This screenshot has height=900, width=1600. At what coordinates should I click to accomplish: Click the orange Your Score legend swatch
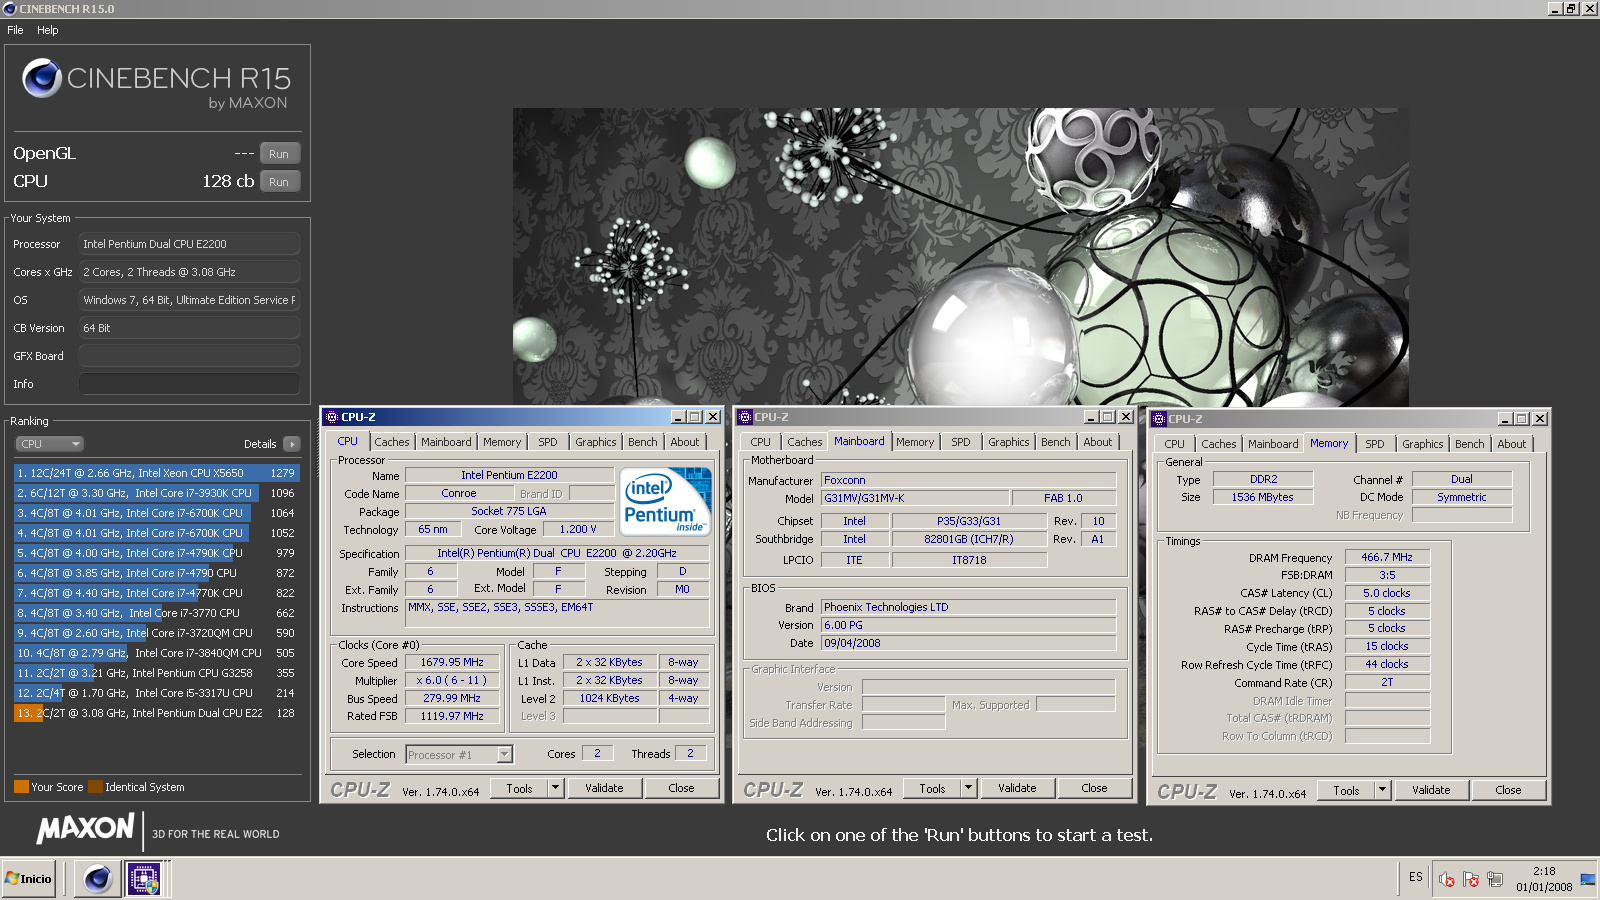click(x=21, y=787)
